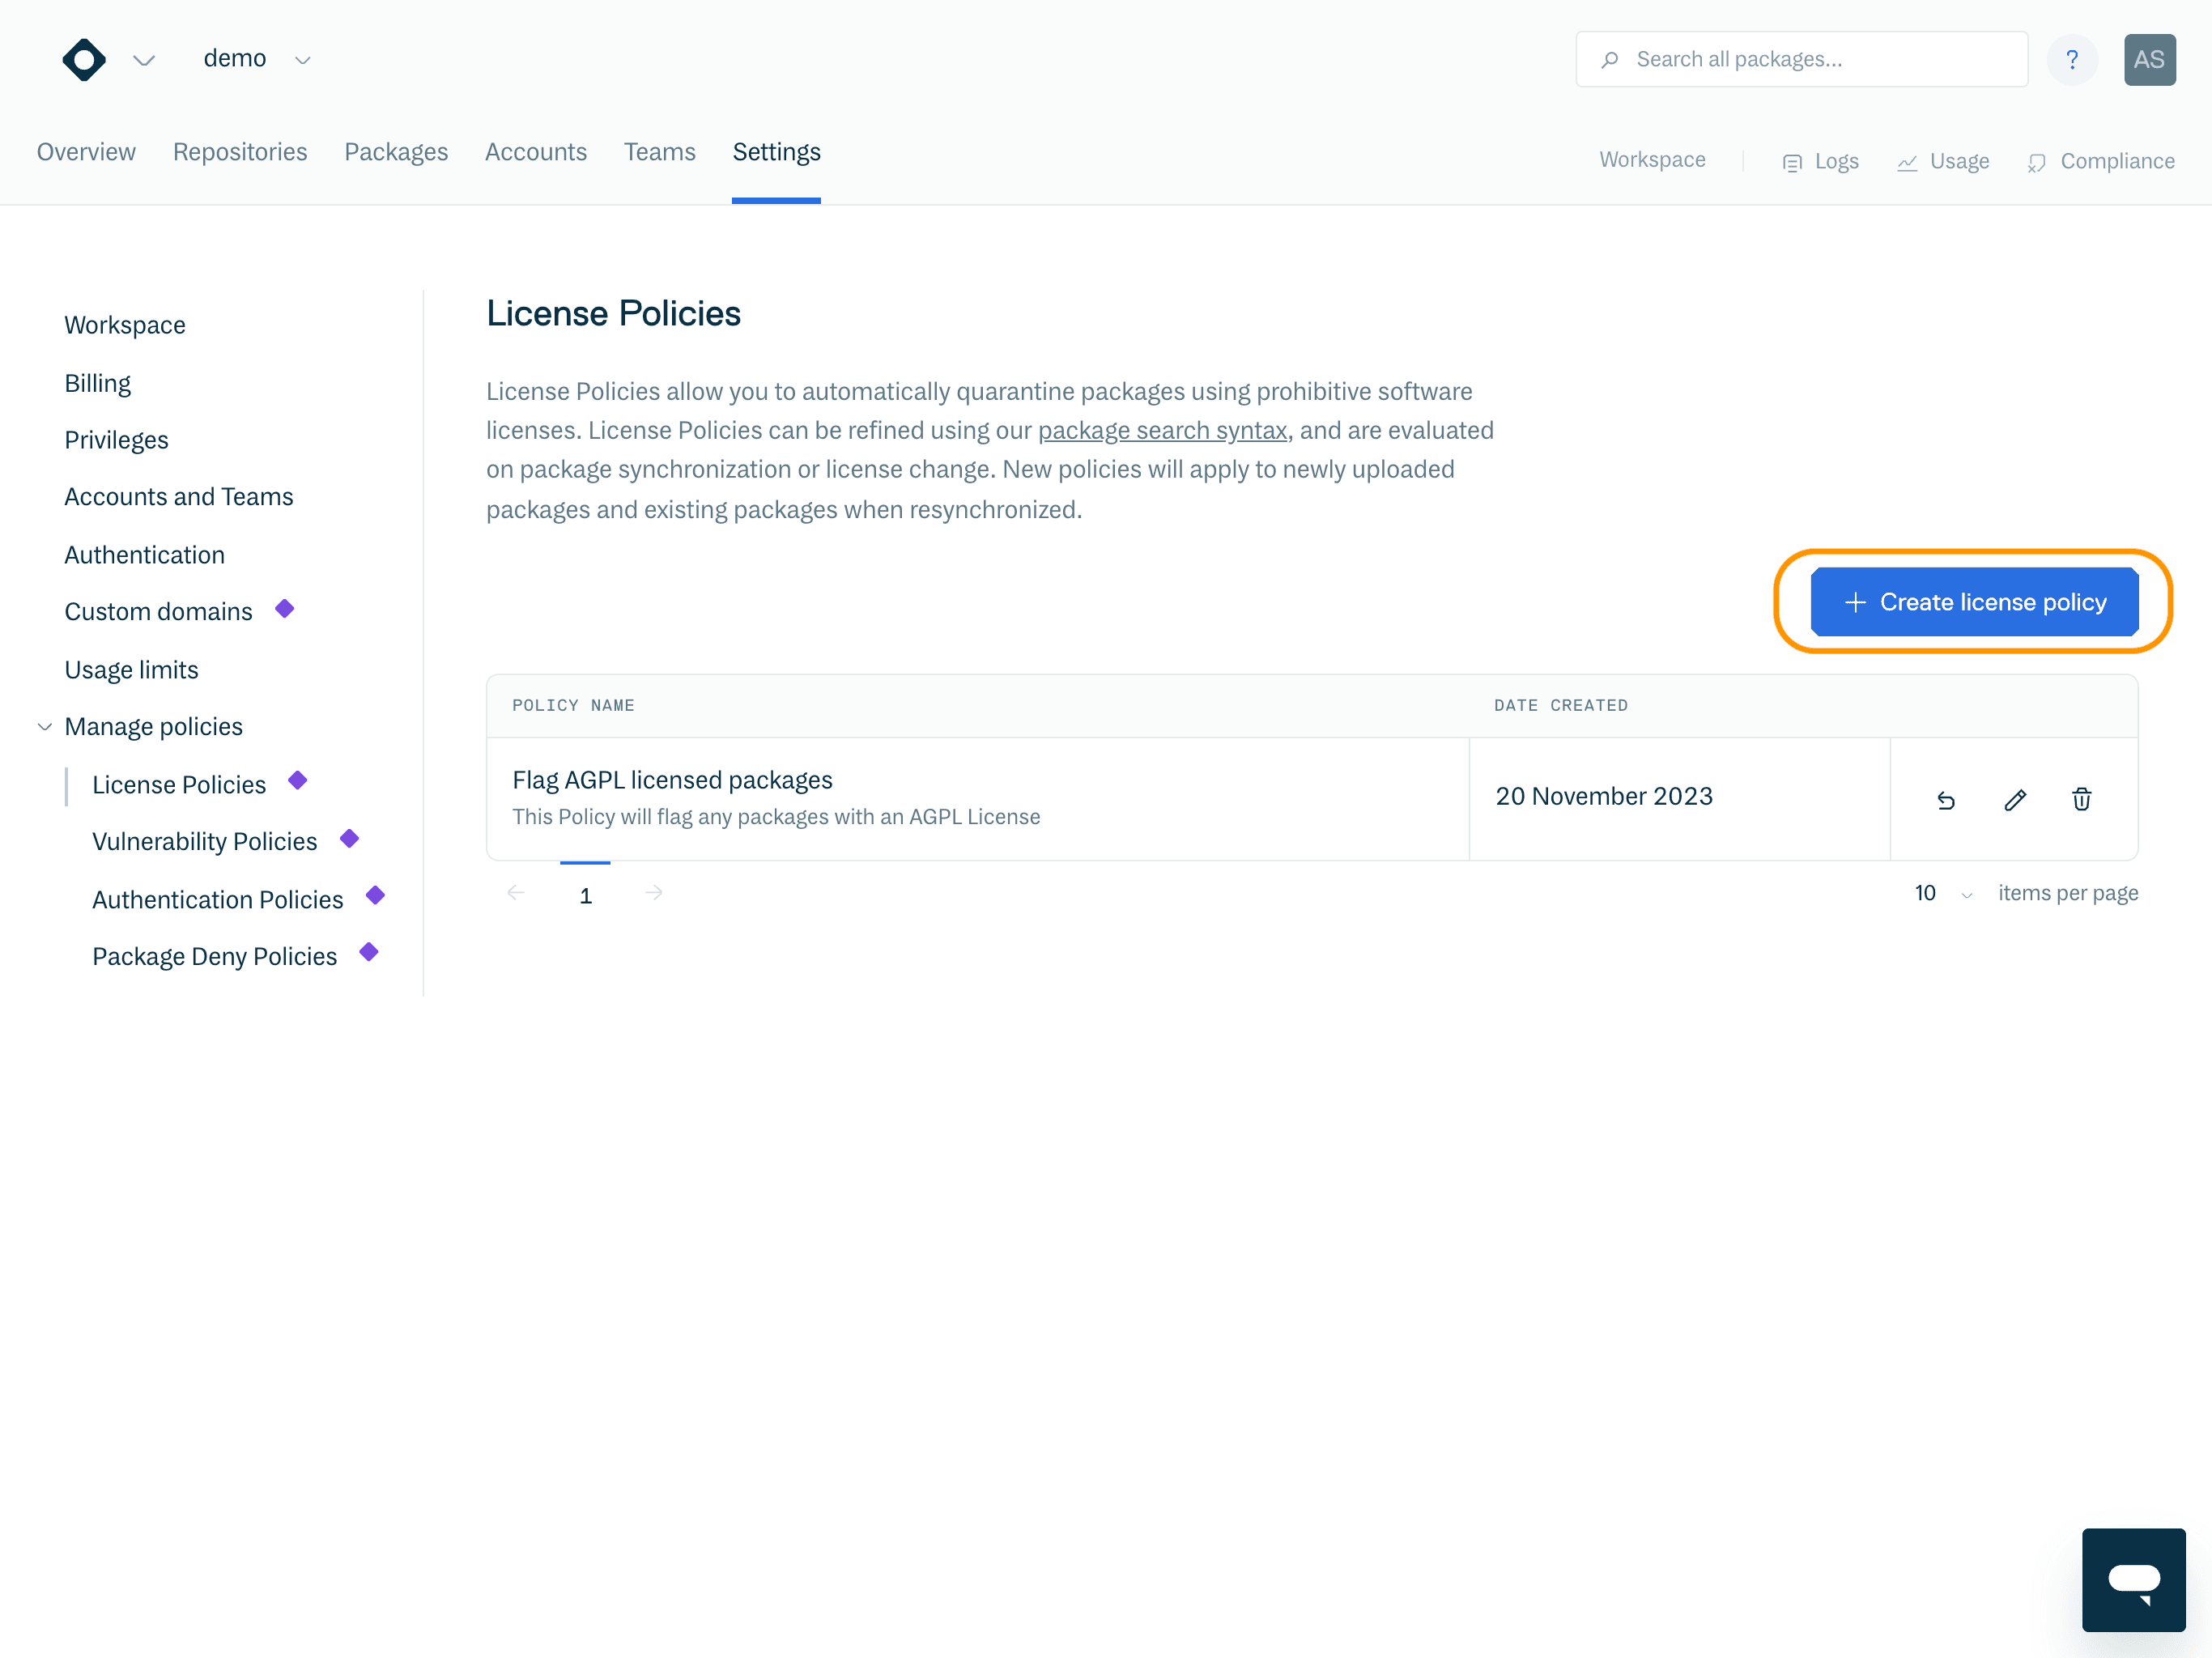This screenshot has height=1658, width=2212.
Task: Select Vulnerability Policies in the sidebar
Action: click(204, 841)
